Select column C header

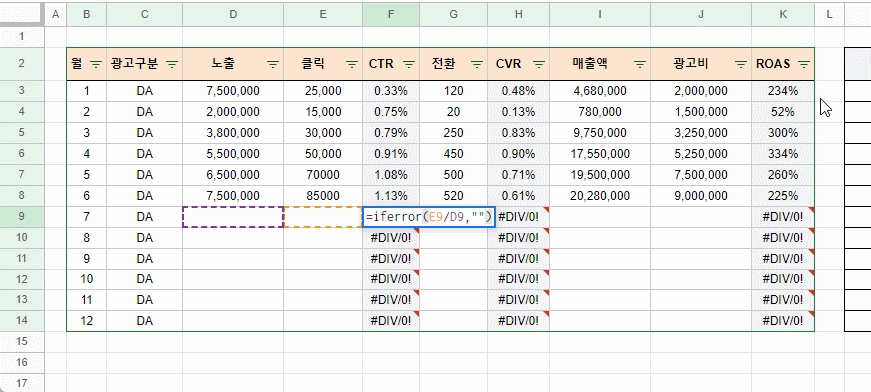tap(144, 15)
